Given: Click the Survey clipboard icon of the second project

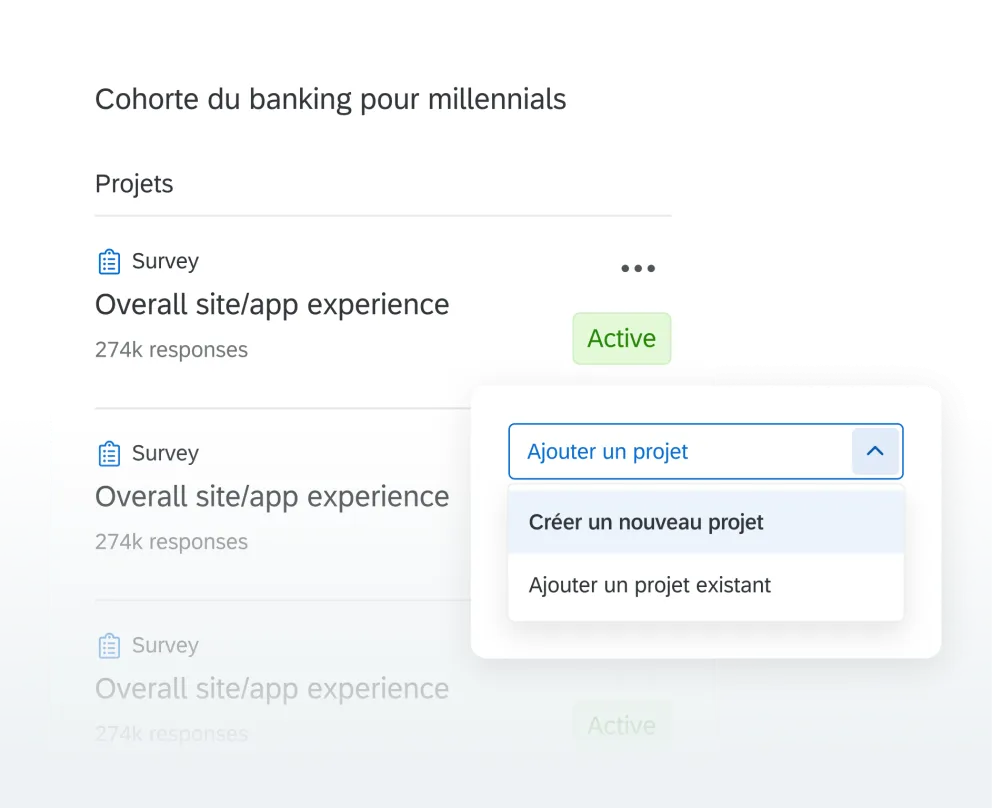Looking at the screenshot, I should [108, 452].
